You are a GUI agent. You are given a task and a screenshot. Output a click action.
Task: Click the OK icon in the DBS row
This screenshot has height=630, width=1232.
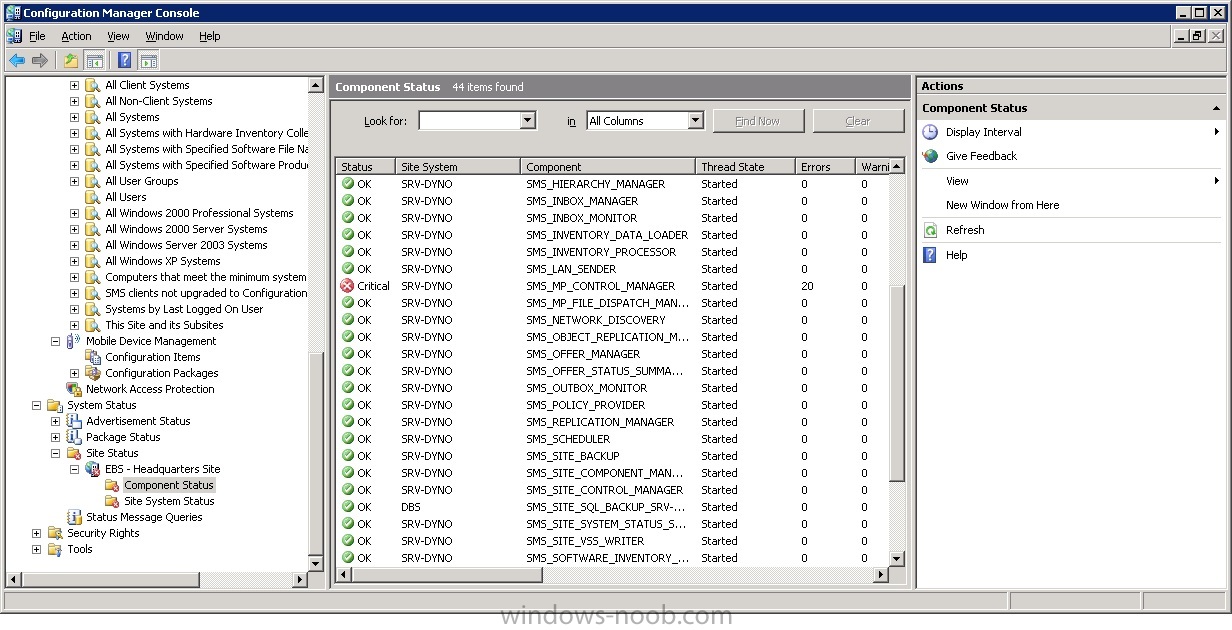pyautogui.click(x=348, y=507)
